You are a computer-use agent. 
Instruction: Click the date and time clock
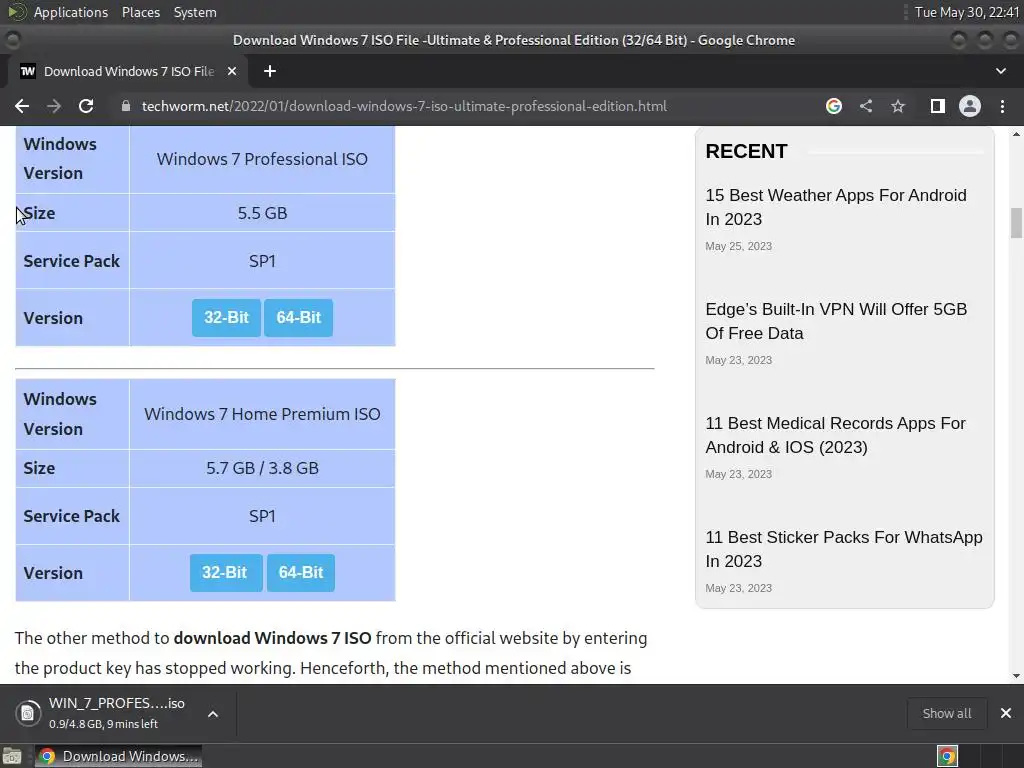coord(967,12)
